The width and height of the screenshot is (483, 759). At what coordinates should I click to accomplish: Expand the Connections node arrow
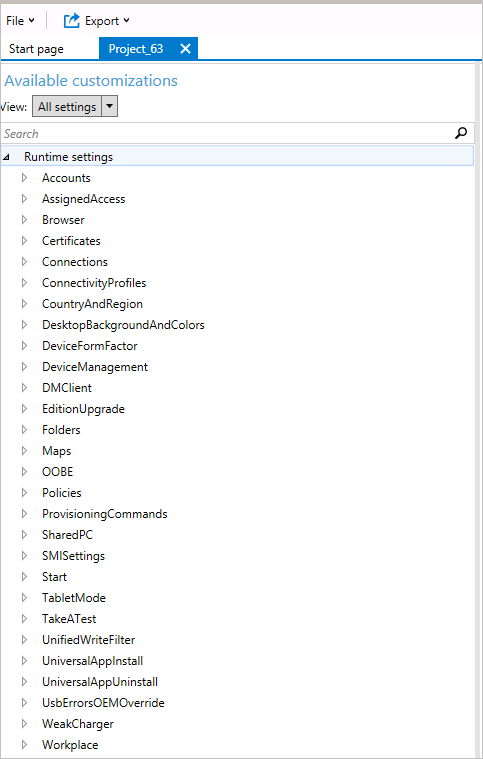[24, 262]
